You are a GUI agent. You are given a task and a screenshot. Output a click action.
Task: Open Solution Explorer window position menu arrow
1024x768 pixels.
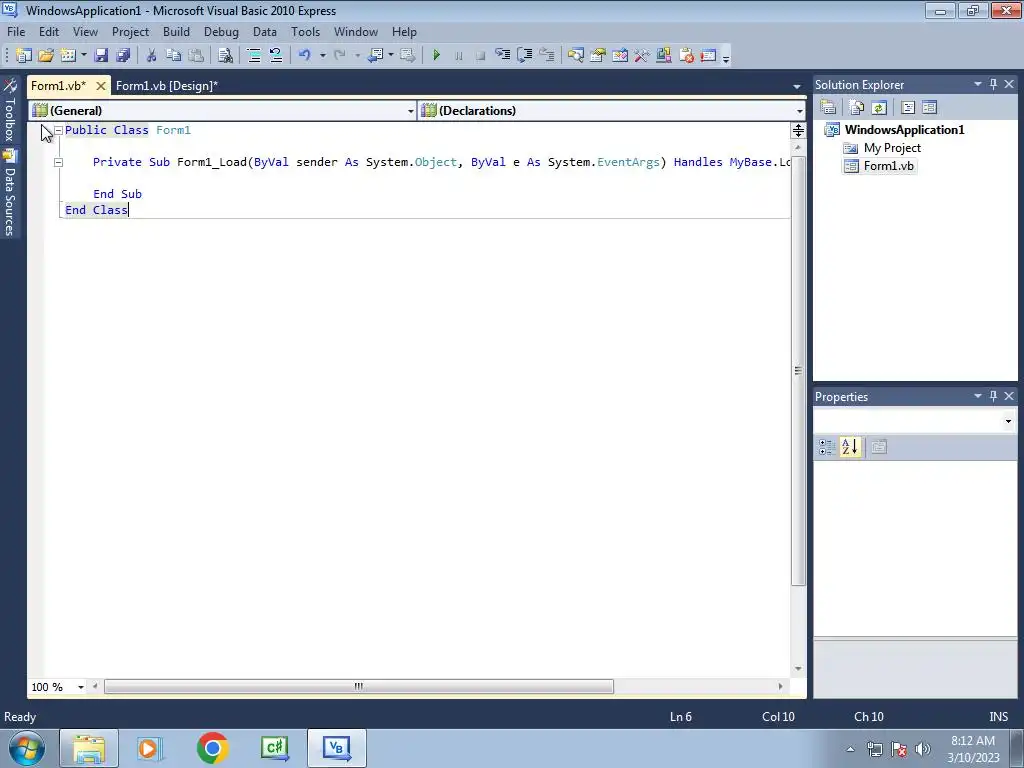tap(978, 84)
